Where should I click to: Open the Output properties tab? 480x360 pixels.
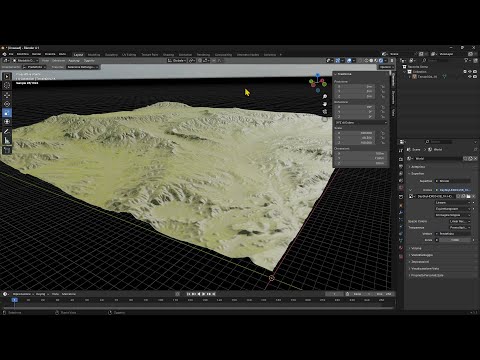coord(401,166)
